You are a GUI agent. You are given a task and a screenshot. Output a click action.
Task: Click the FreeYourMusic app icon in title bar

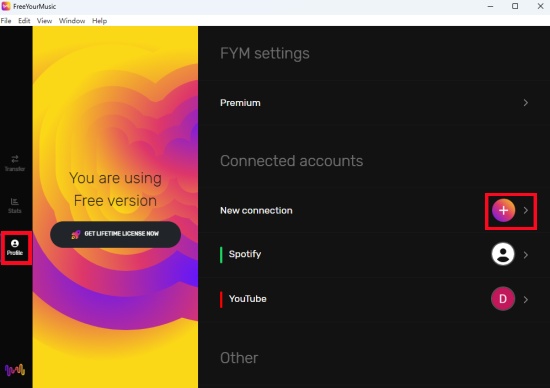click(x=6, y=6)
